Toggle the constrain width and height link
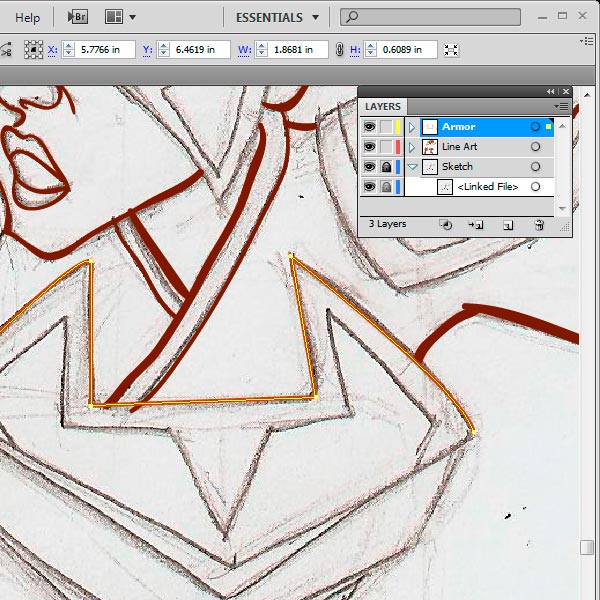This screenshot has height=600, width=600. tap(340, 50)
